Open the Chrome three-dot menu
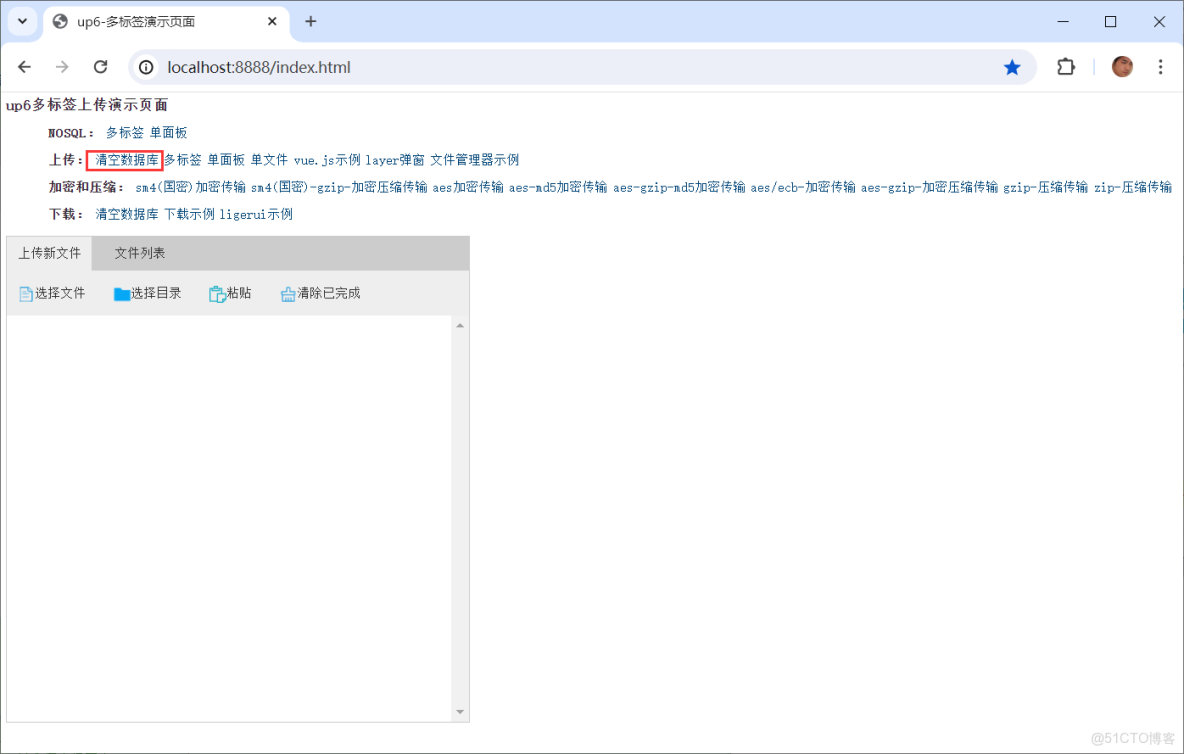Image resolution: width=1184 pixels, height=754 pixels. tap(1161, 66)
